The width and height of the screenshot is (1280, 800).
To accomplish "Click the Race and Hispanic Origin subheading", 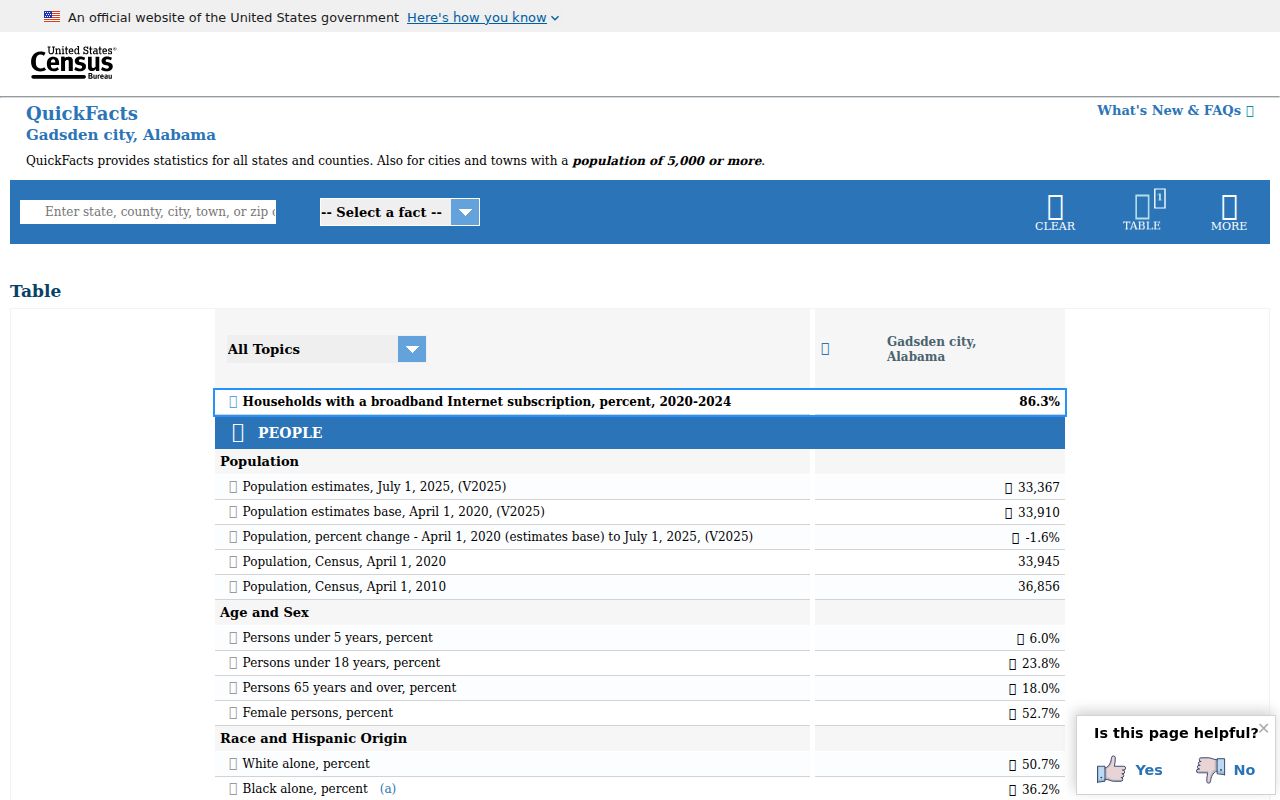I will [313, 739].
